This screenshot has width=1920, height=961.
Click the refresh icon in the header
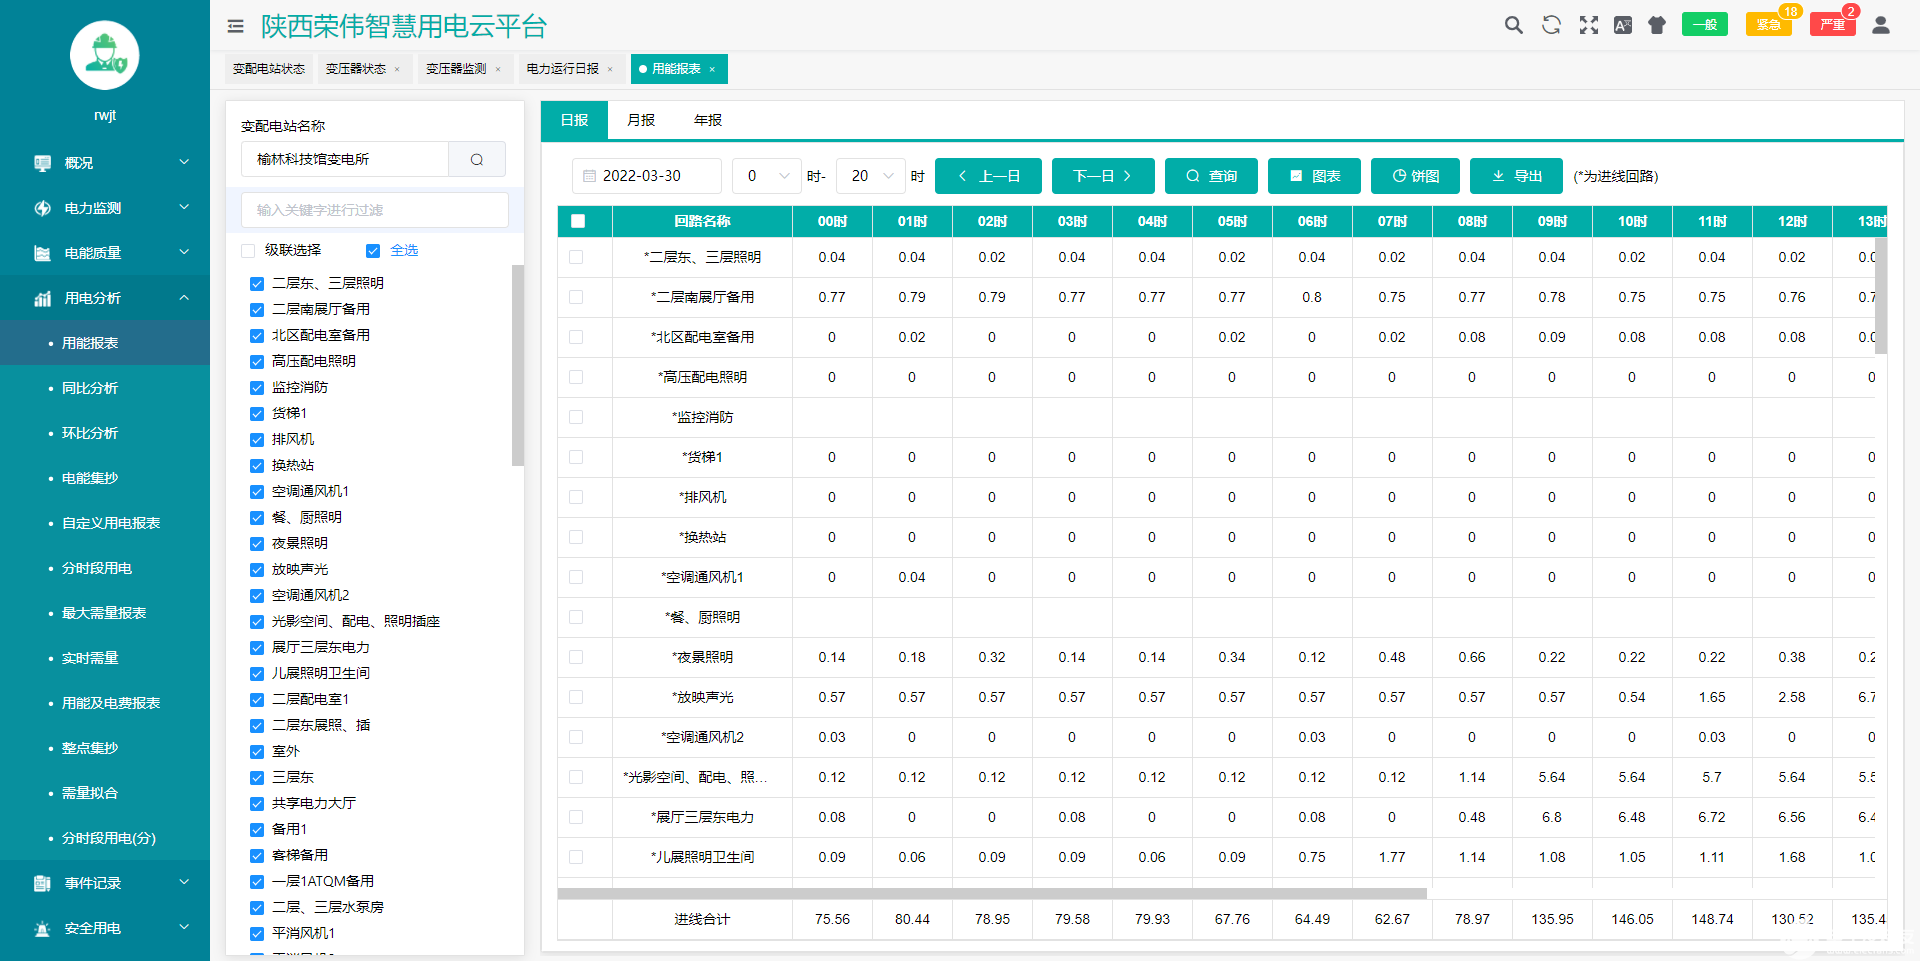point(1551,25)
